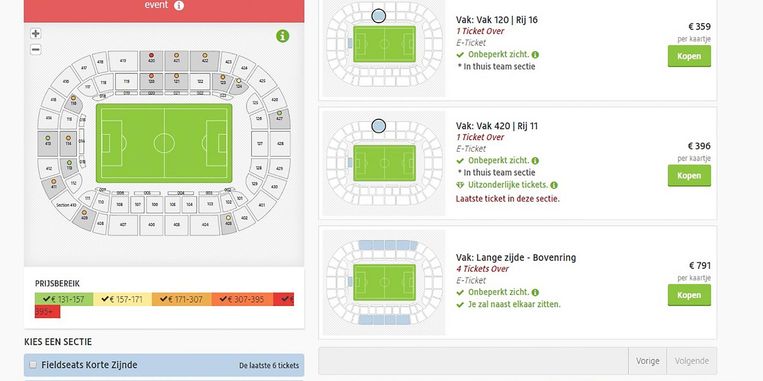Zoom out on the stadium map

(x=36, y=49)
